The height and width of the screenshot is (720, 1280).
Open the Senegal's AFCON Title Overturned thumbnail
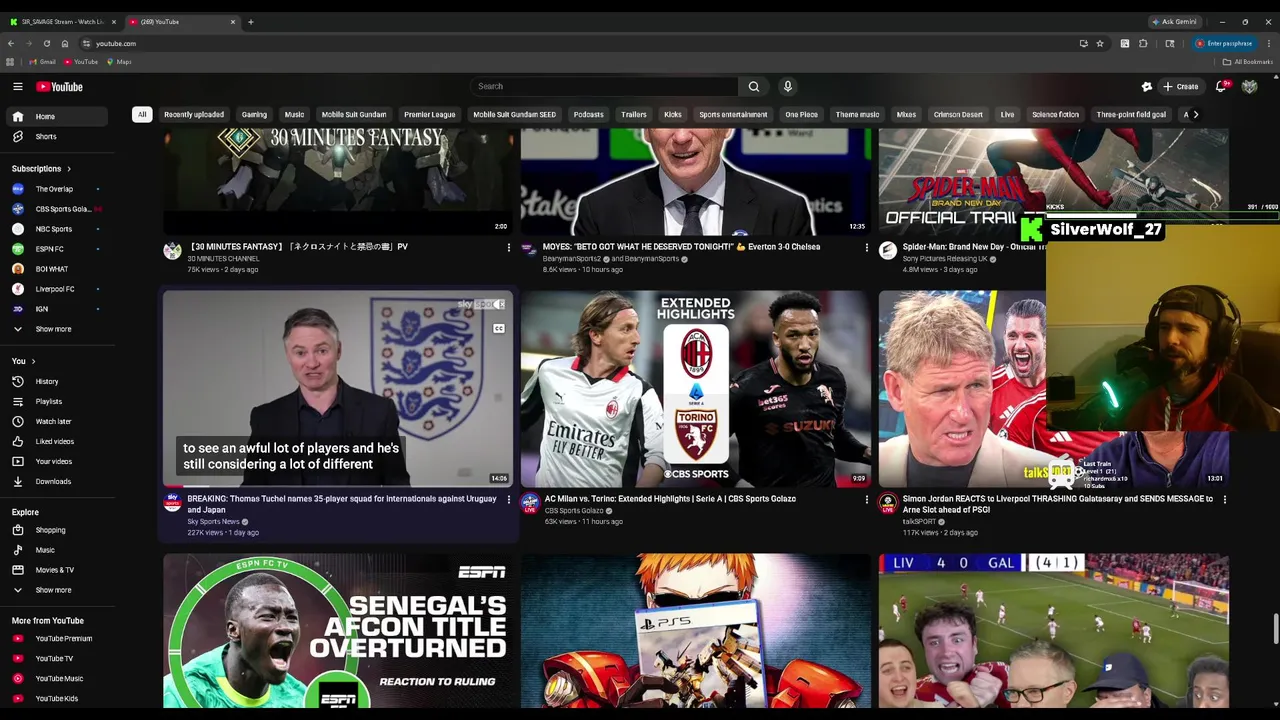point(338,631)
